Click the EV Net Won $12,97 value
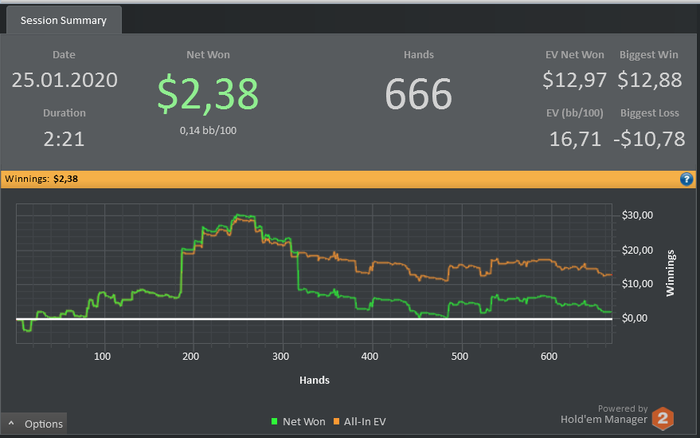 coord(575,80)
